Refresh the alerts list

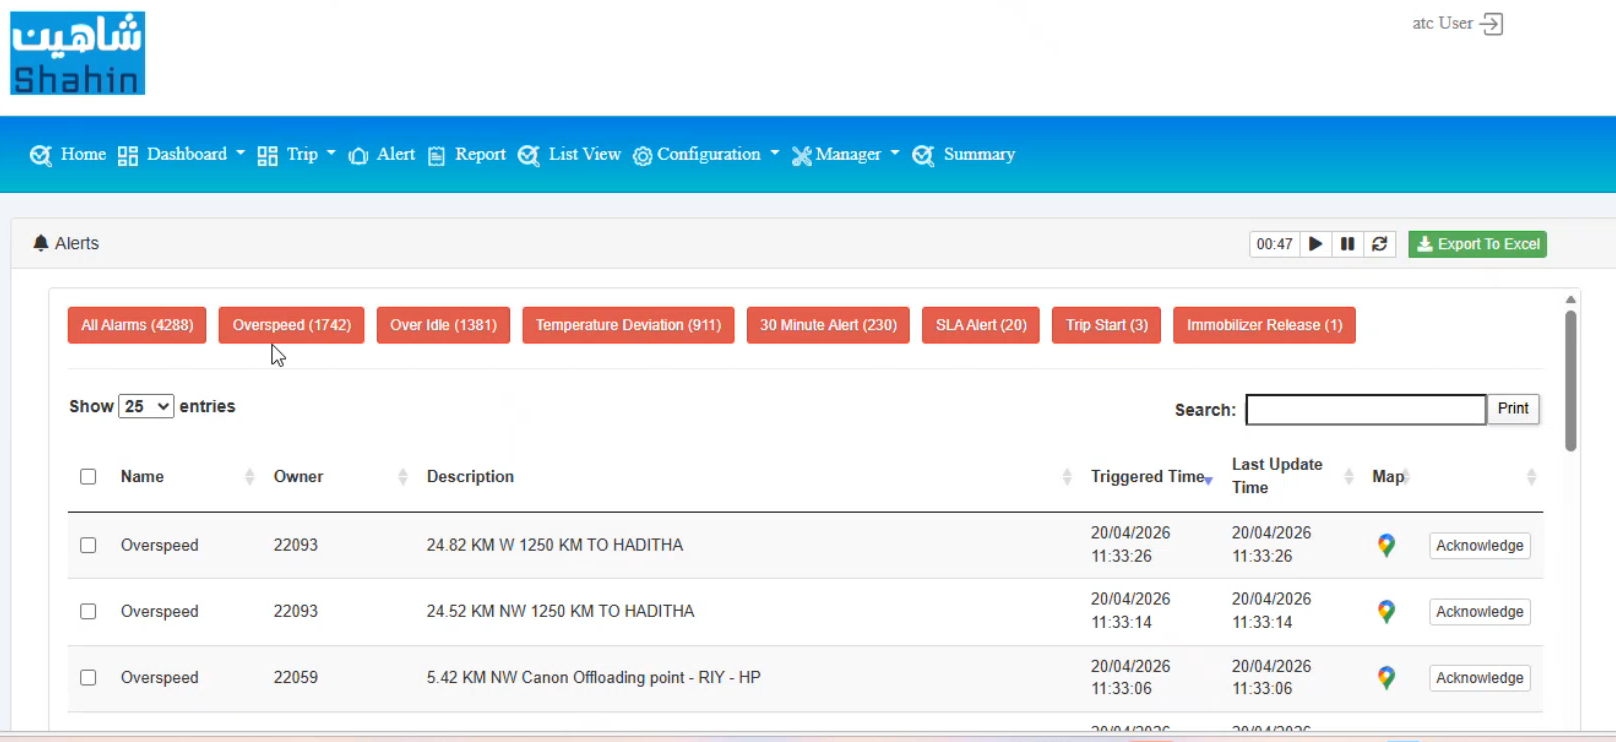pos(1379,244)
